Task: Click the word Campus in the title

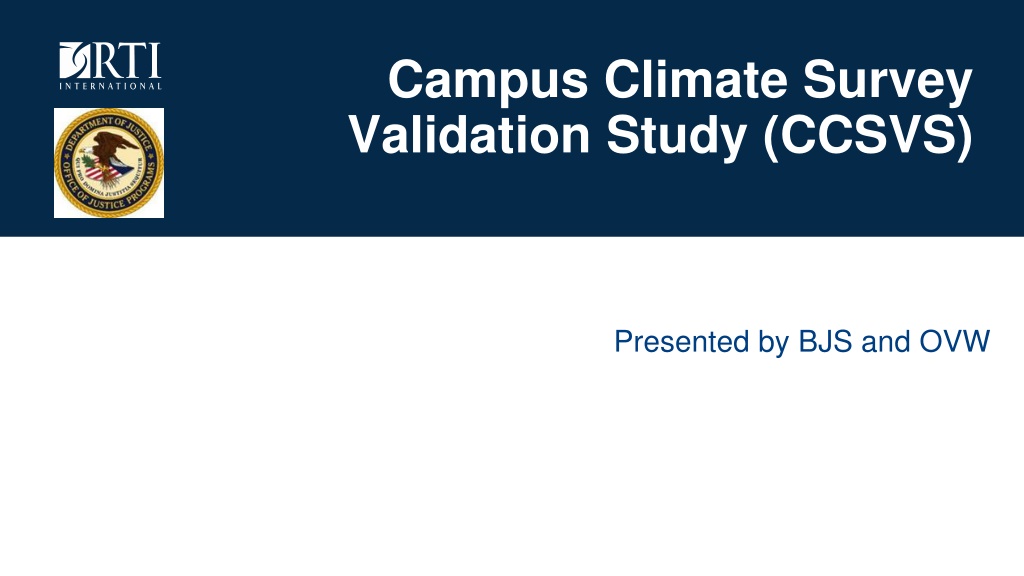Action: (488, 80)
